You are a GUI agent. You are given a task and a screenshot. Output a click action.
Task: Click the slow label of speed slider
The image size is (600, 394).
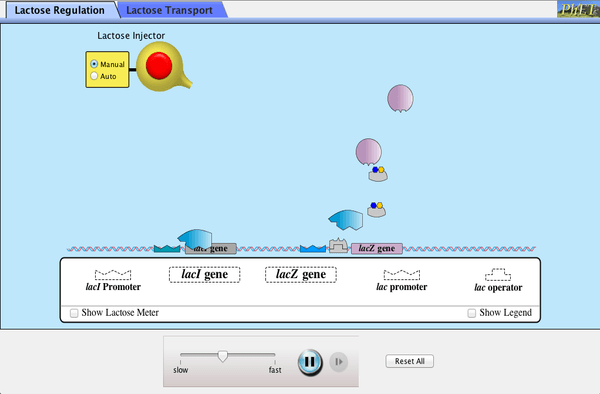180,370
